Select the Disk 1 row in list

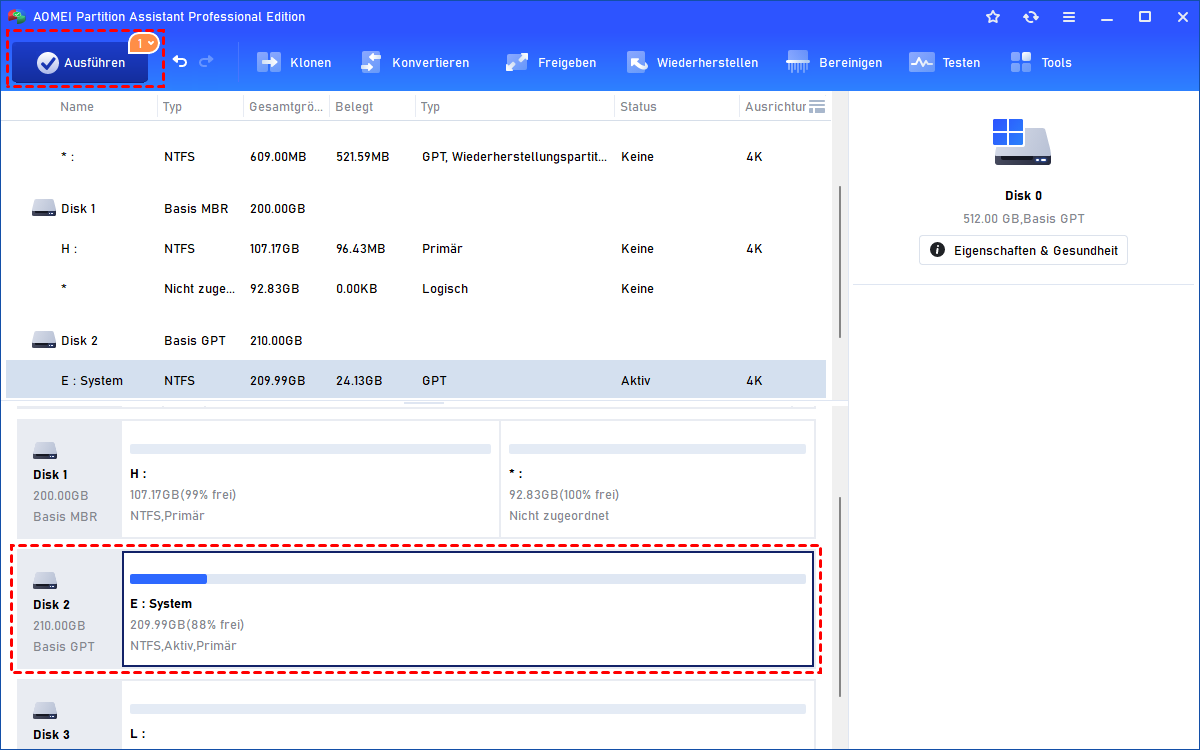coord(416,209)
